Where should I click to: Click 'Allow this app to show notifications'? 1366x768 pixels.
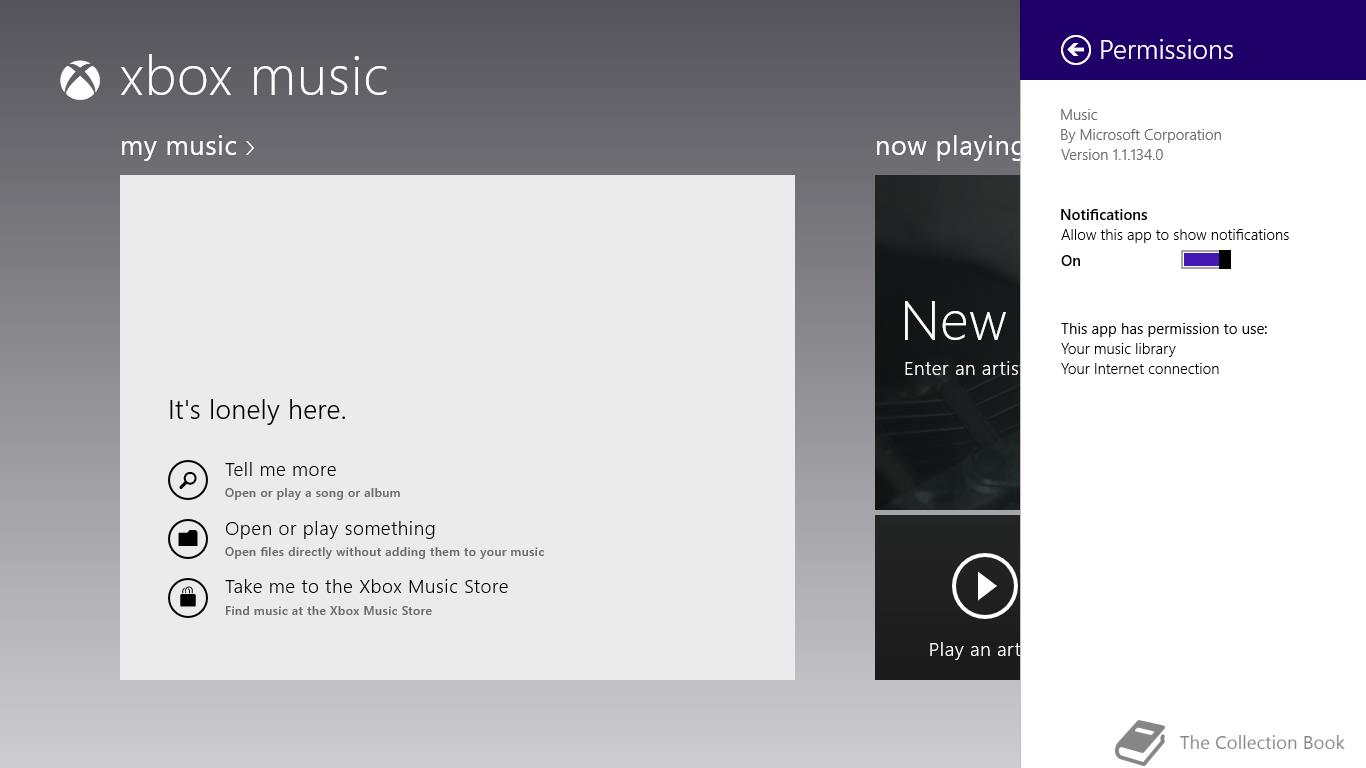pyautogui.click(x=1175, y=235)
